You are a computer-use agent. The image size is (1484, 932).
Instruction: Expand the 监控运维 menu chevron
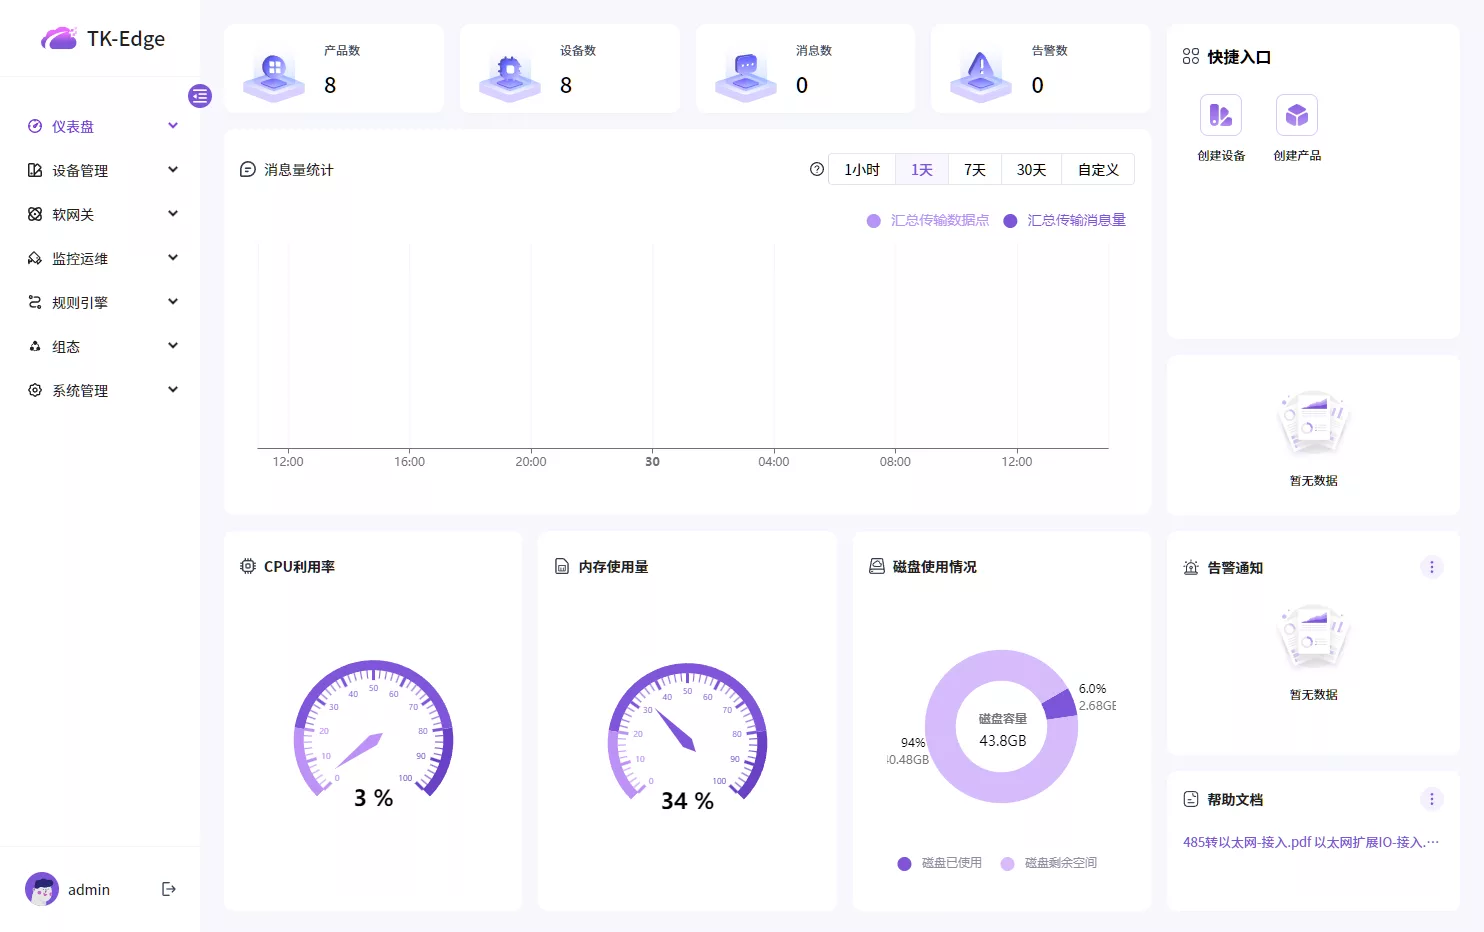[173, 258]
